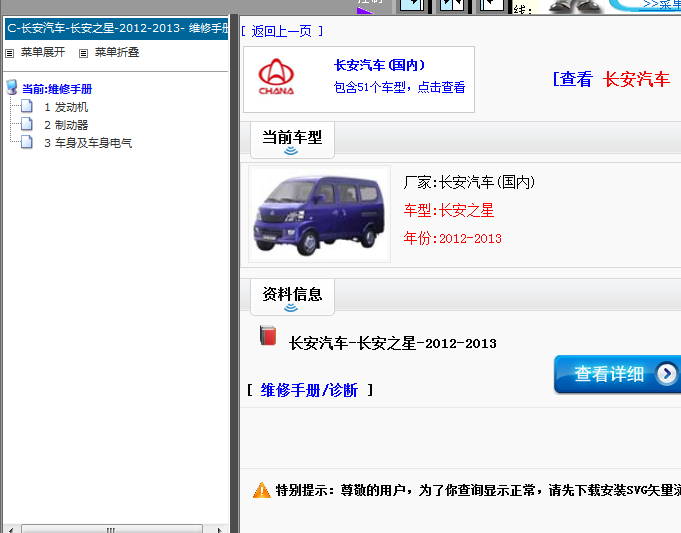Click the computer icon beside 当前:维修手册
This screenshot has height=533, width=681.
(x=12, y=87)
